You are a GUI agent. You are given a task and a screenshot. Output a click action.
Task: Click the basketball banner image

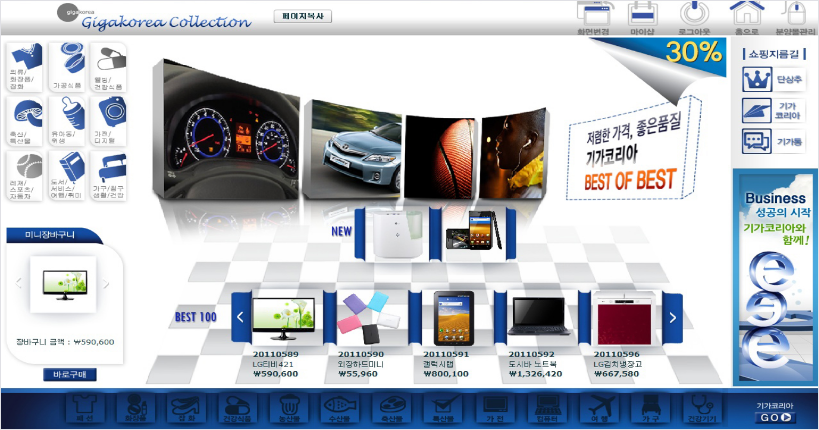point(440,157)
